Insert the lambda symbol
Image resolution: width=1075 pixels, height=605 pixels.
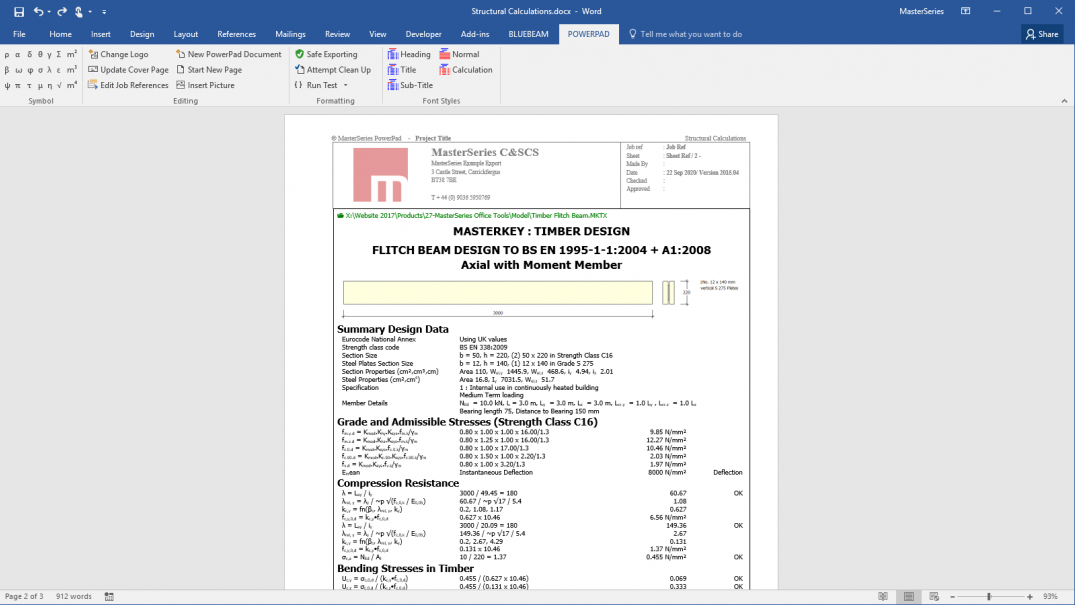49,70
